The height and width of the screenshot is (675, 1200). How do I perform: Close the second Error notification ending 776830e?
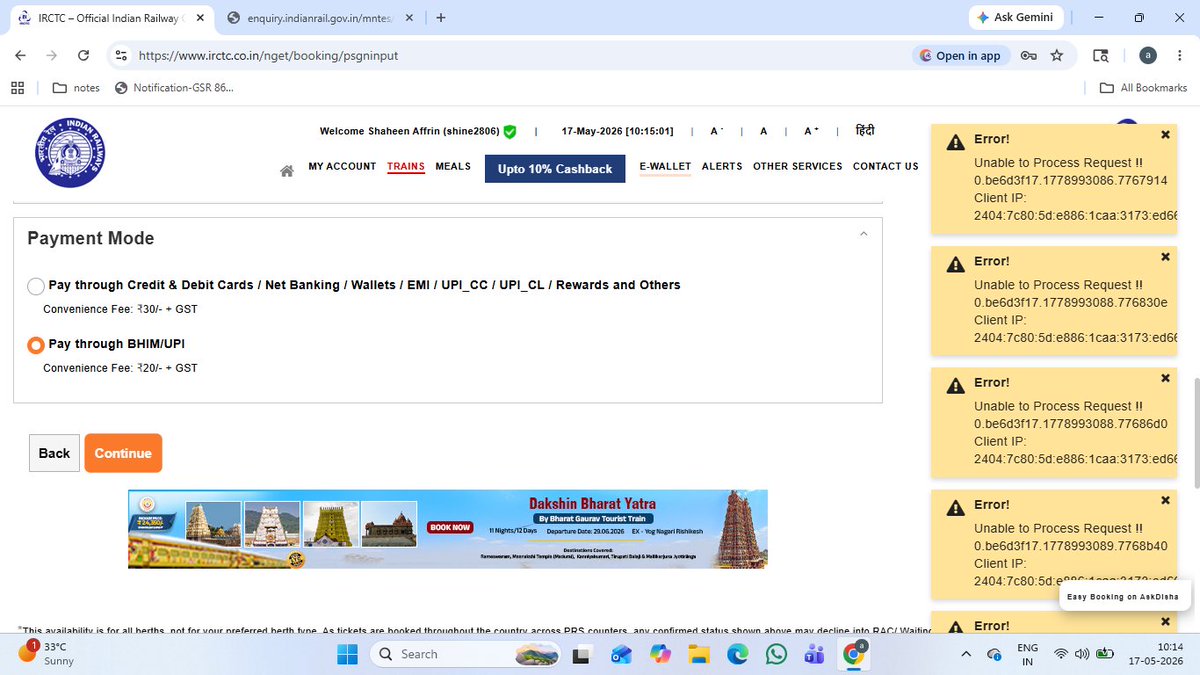tap(1165, 257)
